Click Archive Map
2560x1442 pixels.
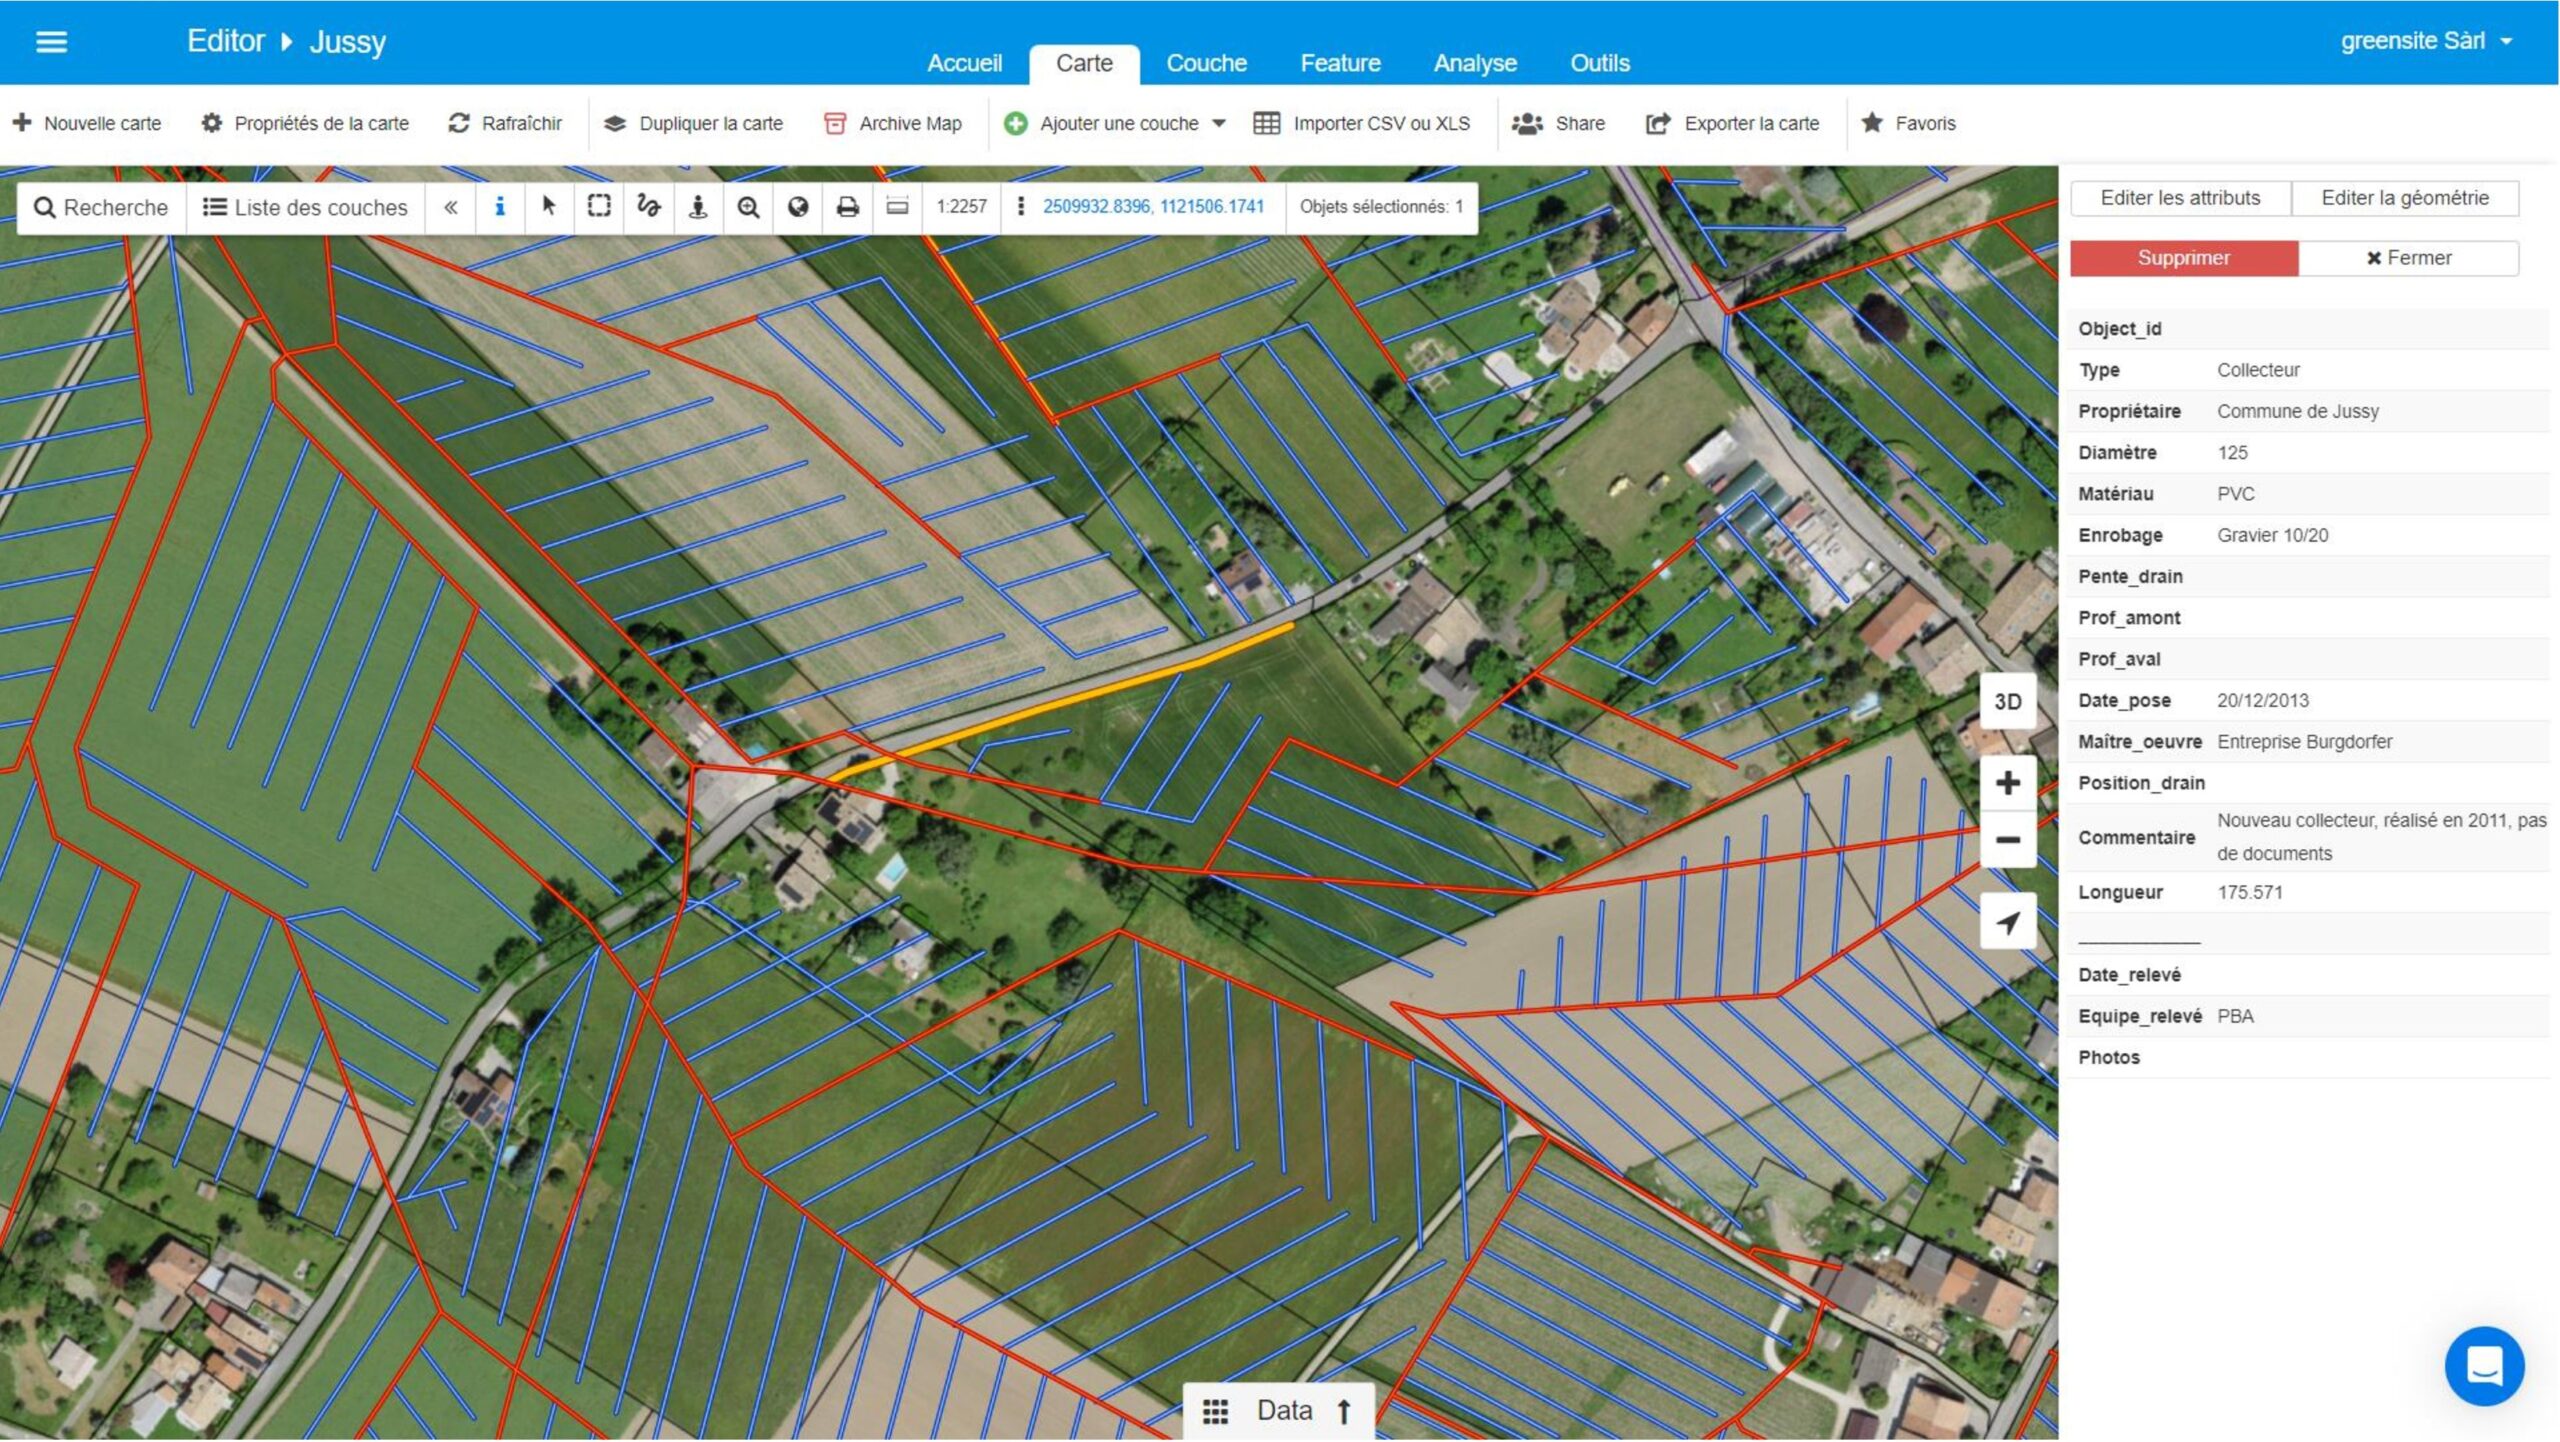893,123
